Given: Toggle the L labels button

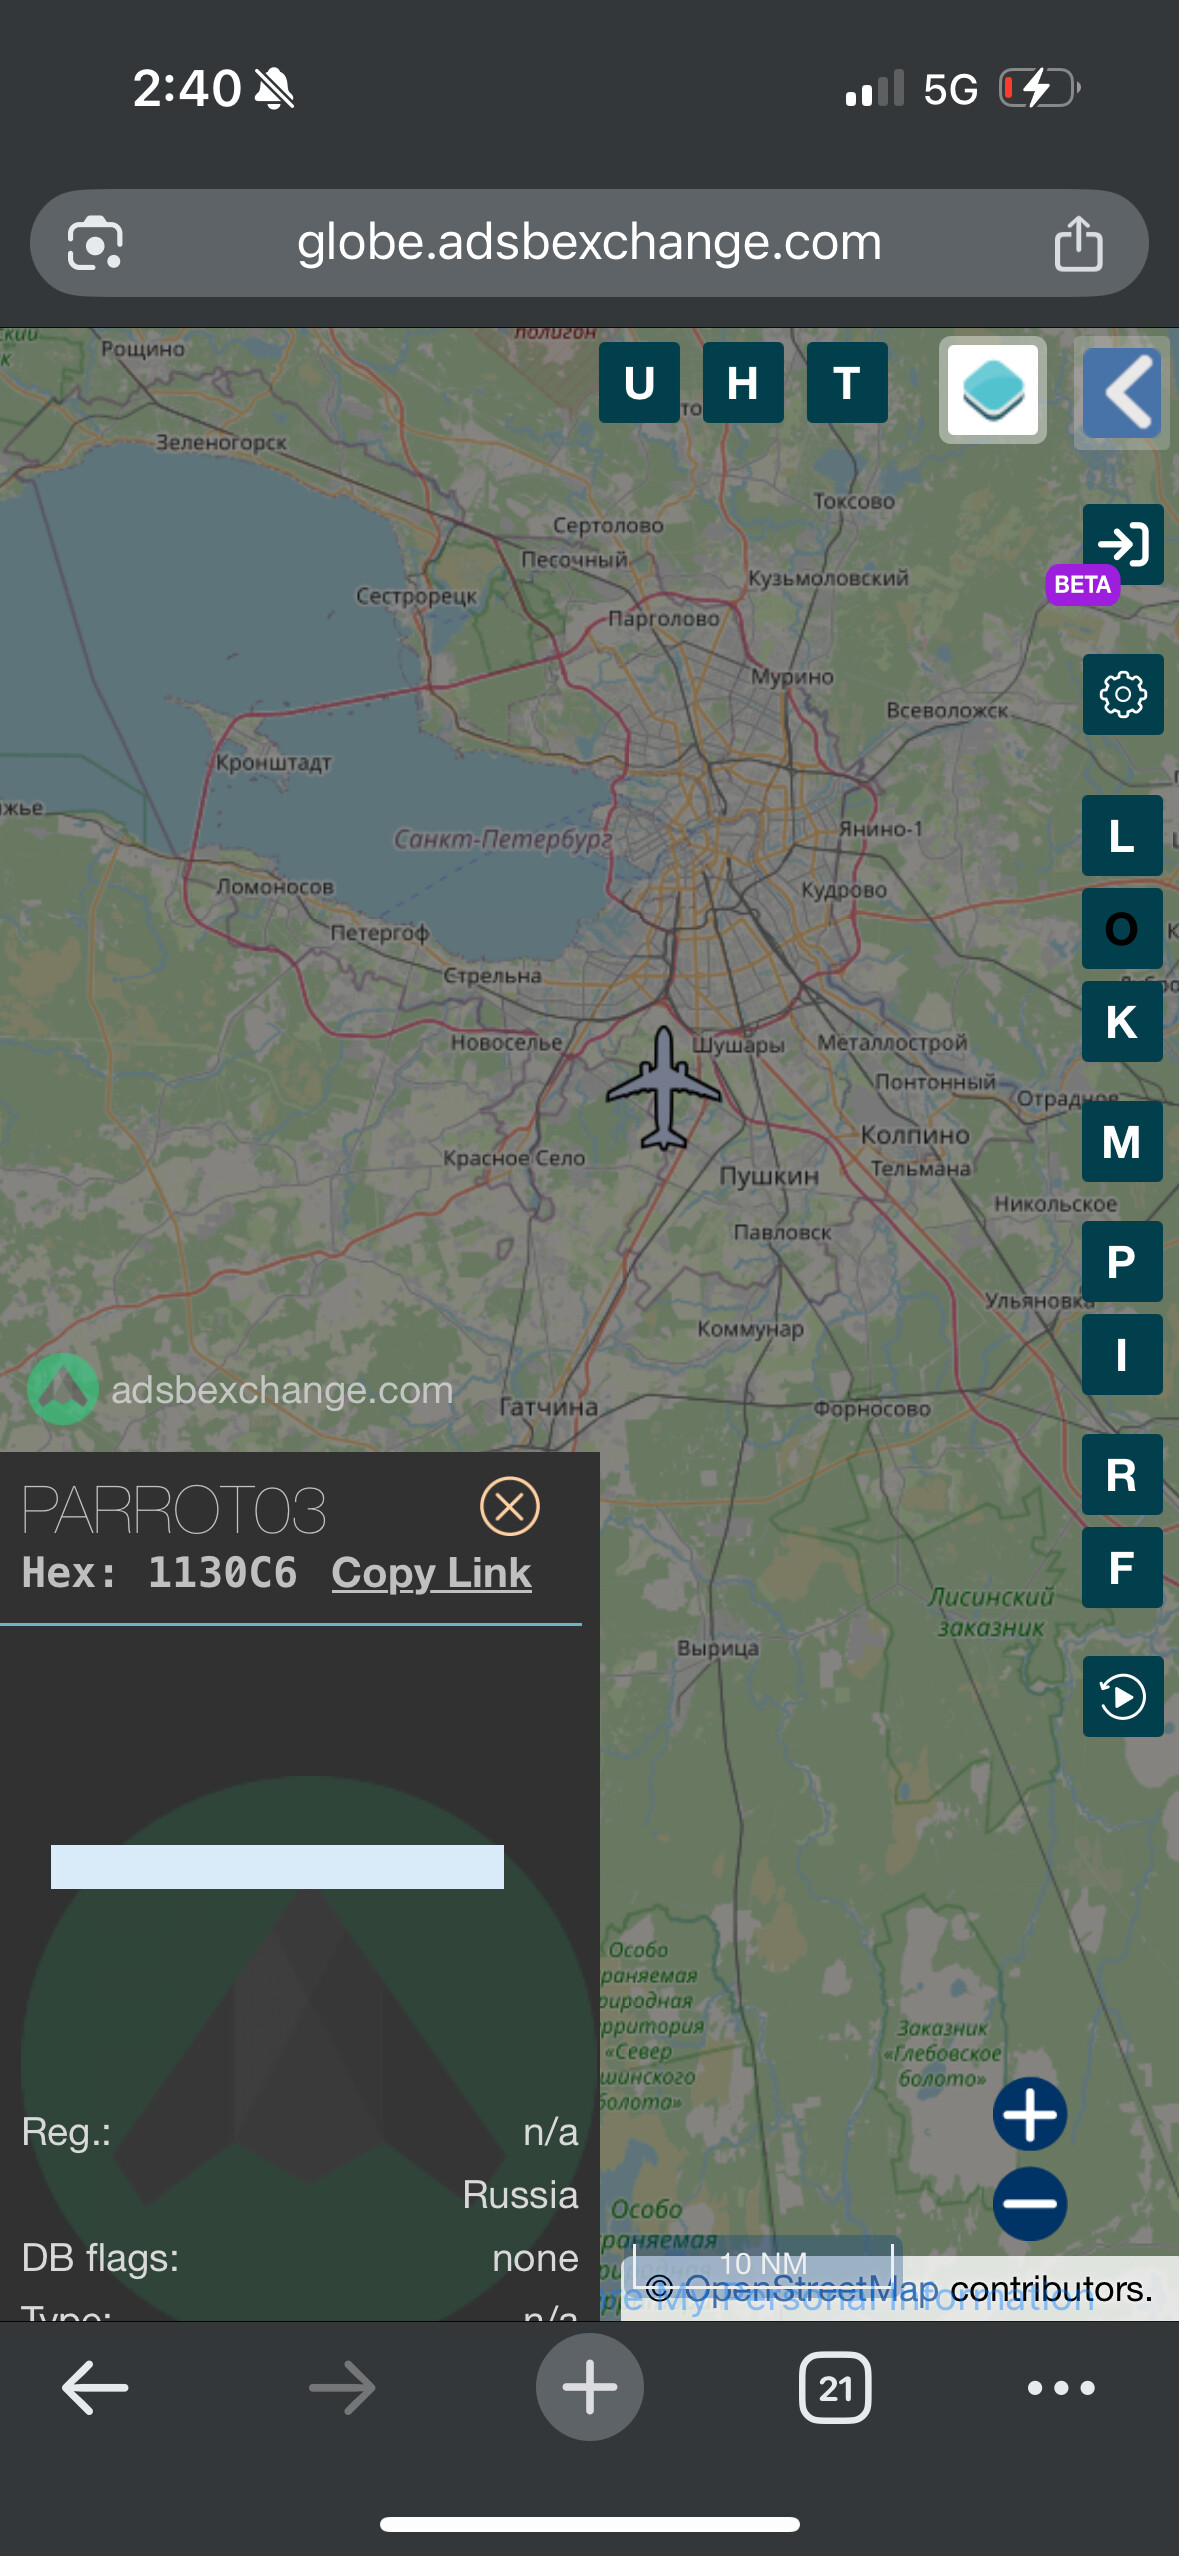Looking at the screenshot, I should click(x=1122, y=835).
